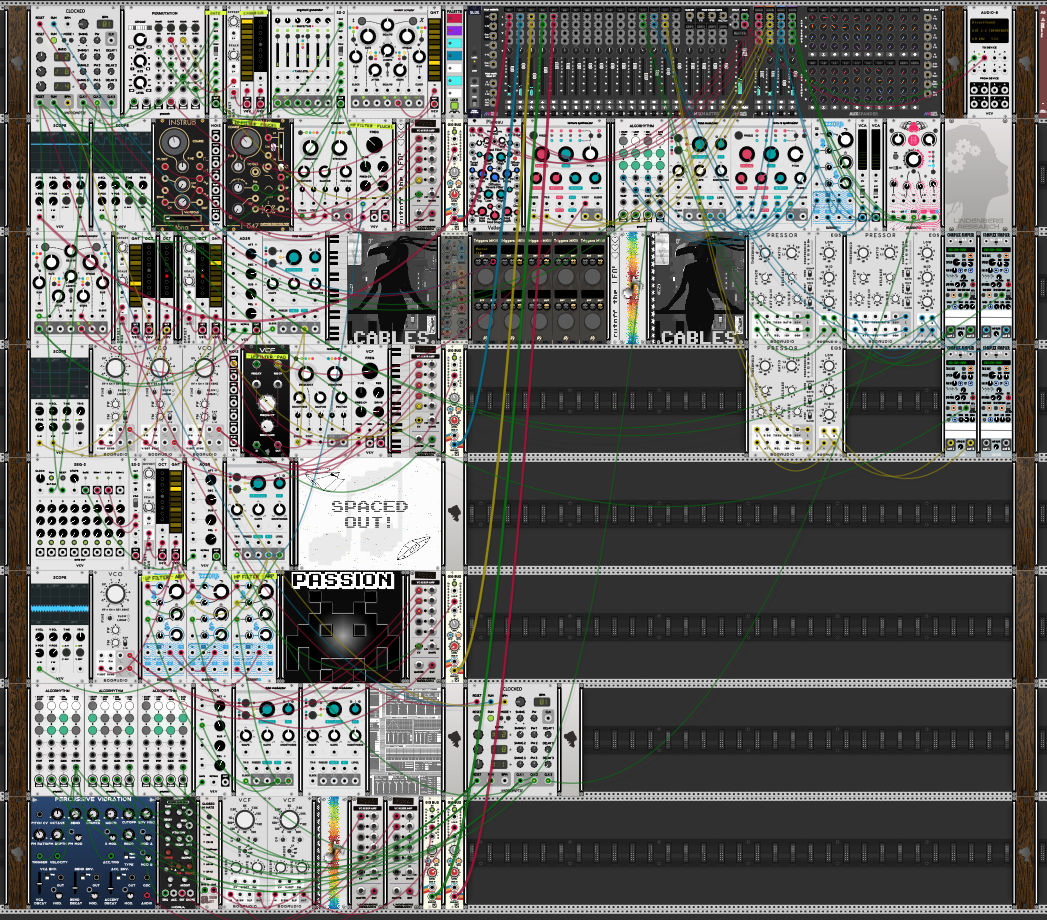Open the Lindenberg Research blank panel
The image size is (1047, 920).
(978, 174)
